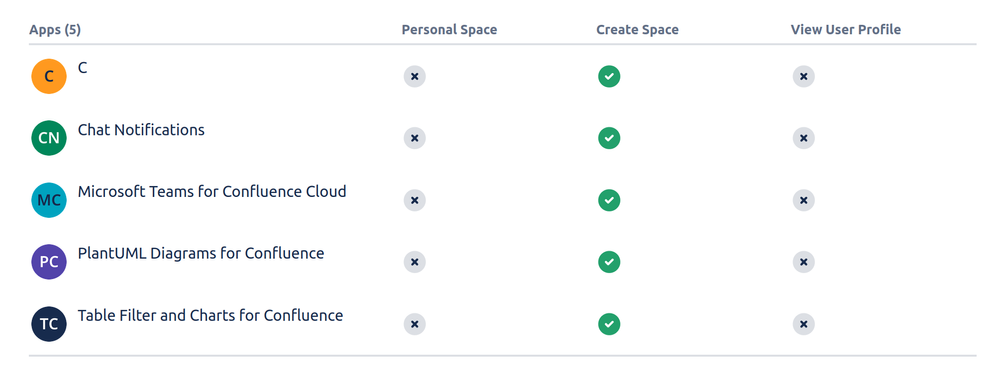Disable Create Space for Chat Notifications
Image resolution: width=999 pixels, height=378 pixels.
pos(609,138)
